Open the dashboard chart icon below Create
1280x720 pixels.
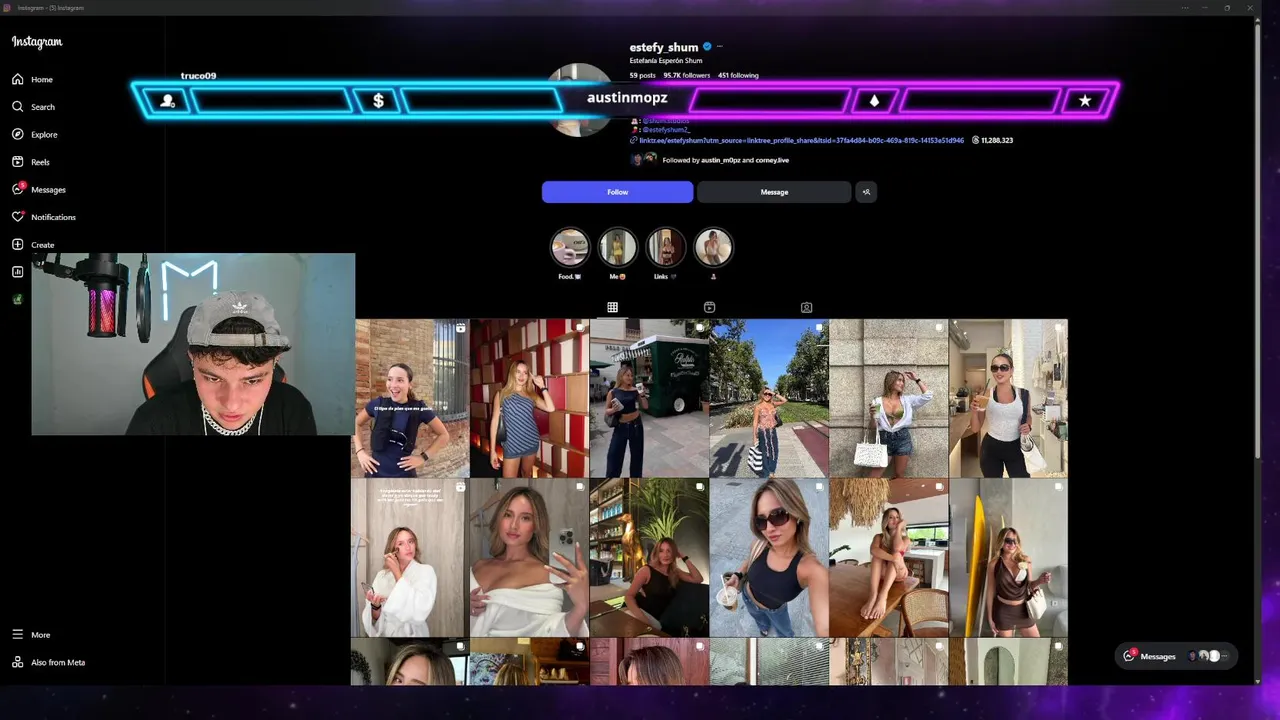pos(17,272)
